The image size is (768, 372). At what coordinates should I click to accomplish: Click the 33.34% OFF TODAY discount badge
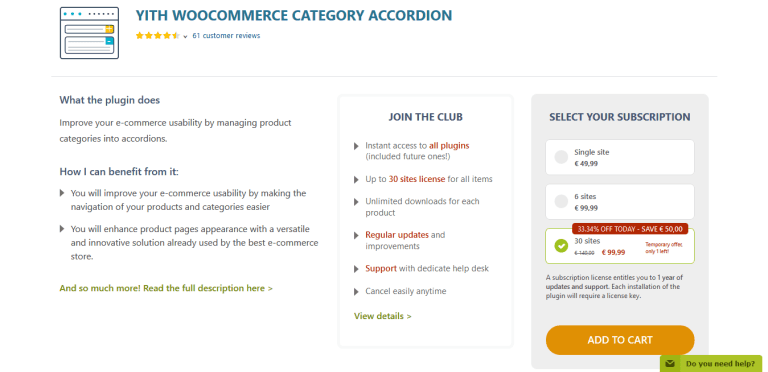[630, 229]
